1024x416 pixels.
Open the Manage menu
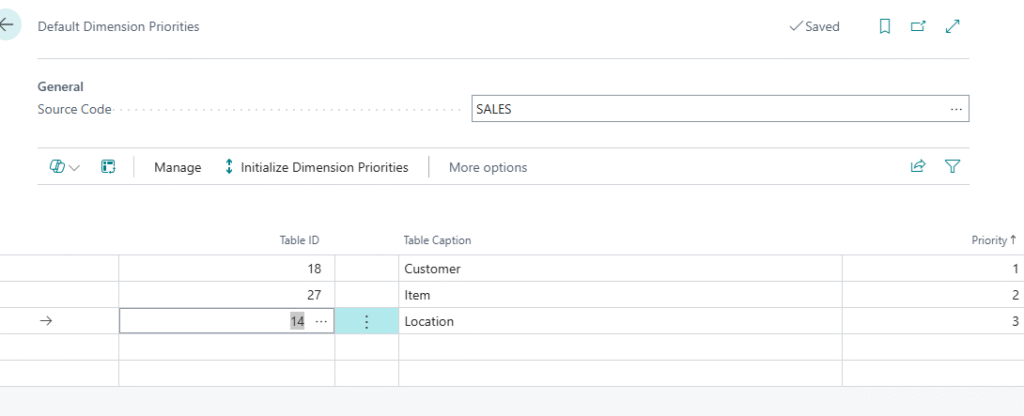pos(177,167)
